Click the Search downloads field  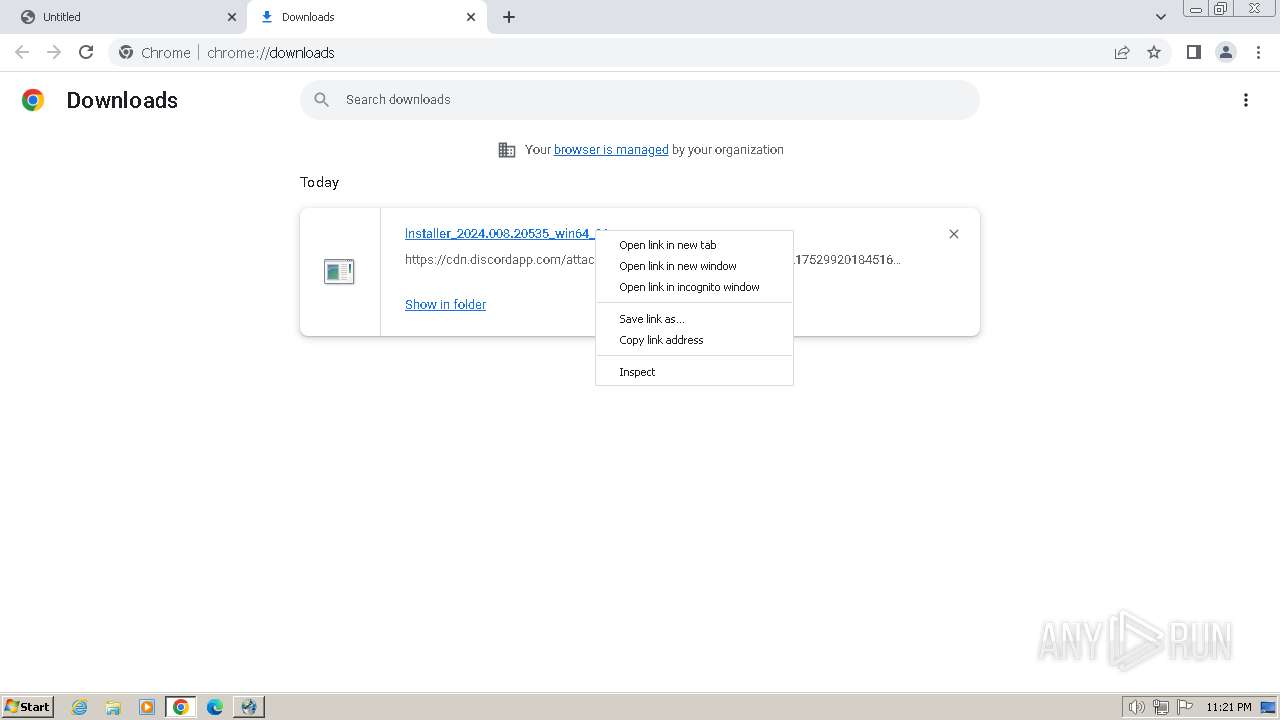click(640, 99)
